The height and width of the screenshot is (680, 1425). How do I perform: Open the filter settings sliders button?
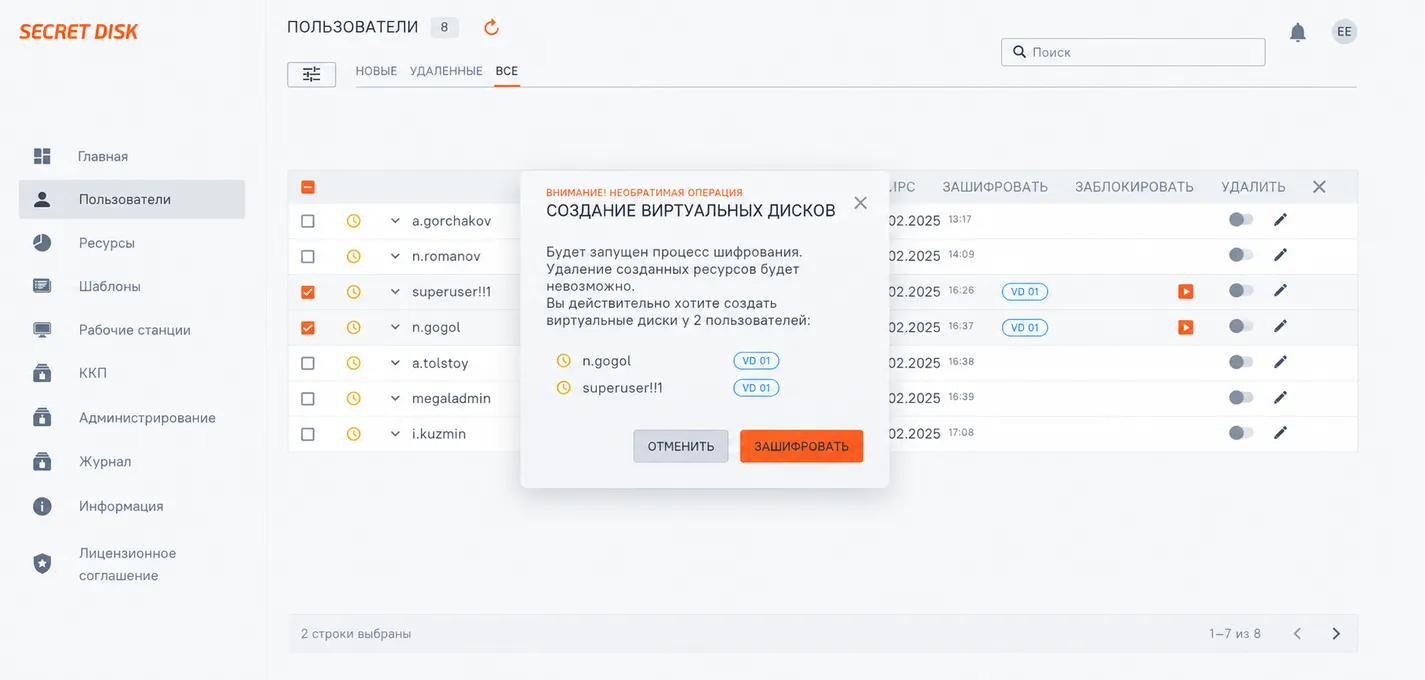coord(311,74)
